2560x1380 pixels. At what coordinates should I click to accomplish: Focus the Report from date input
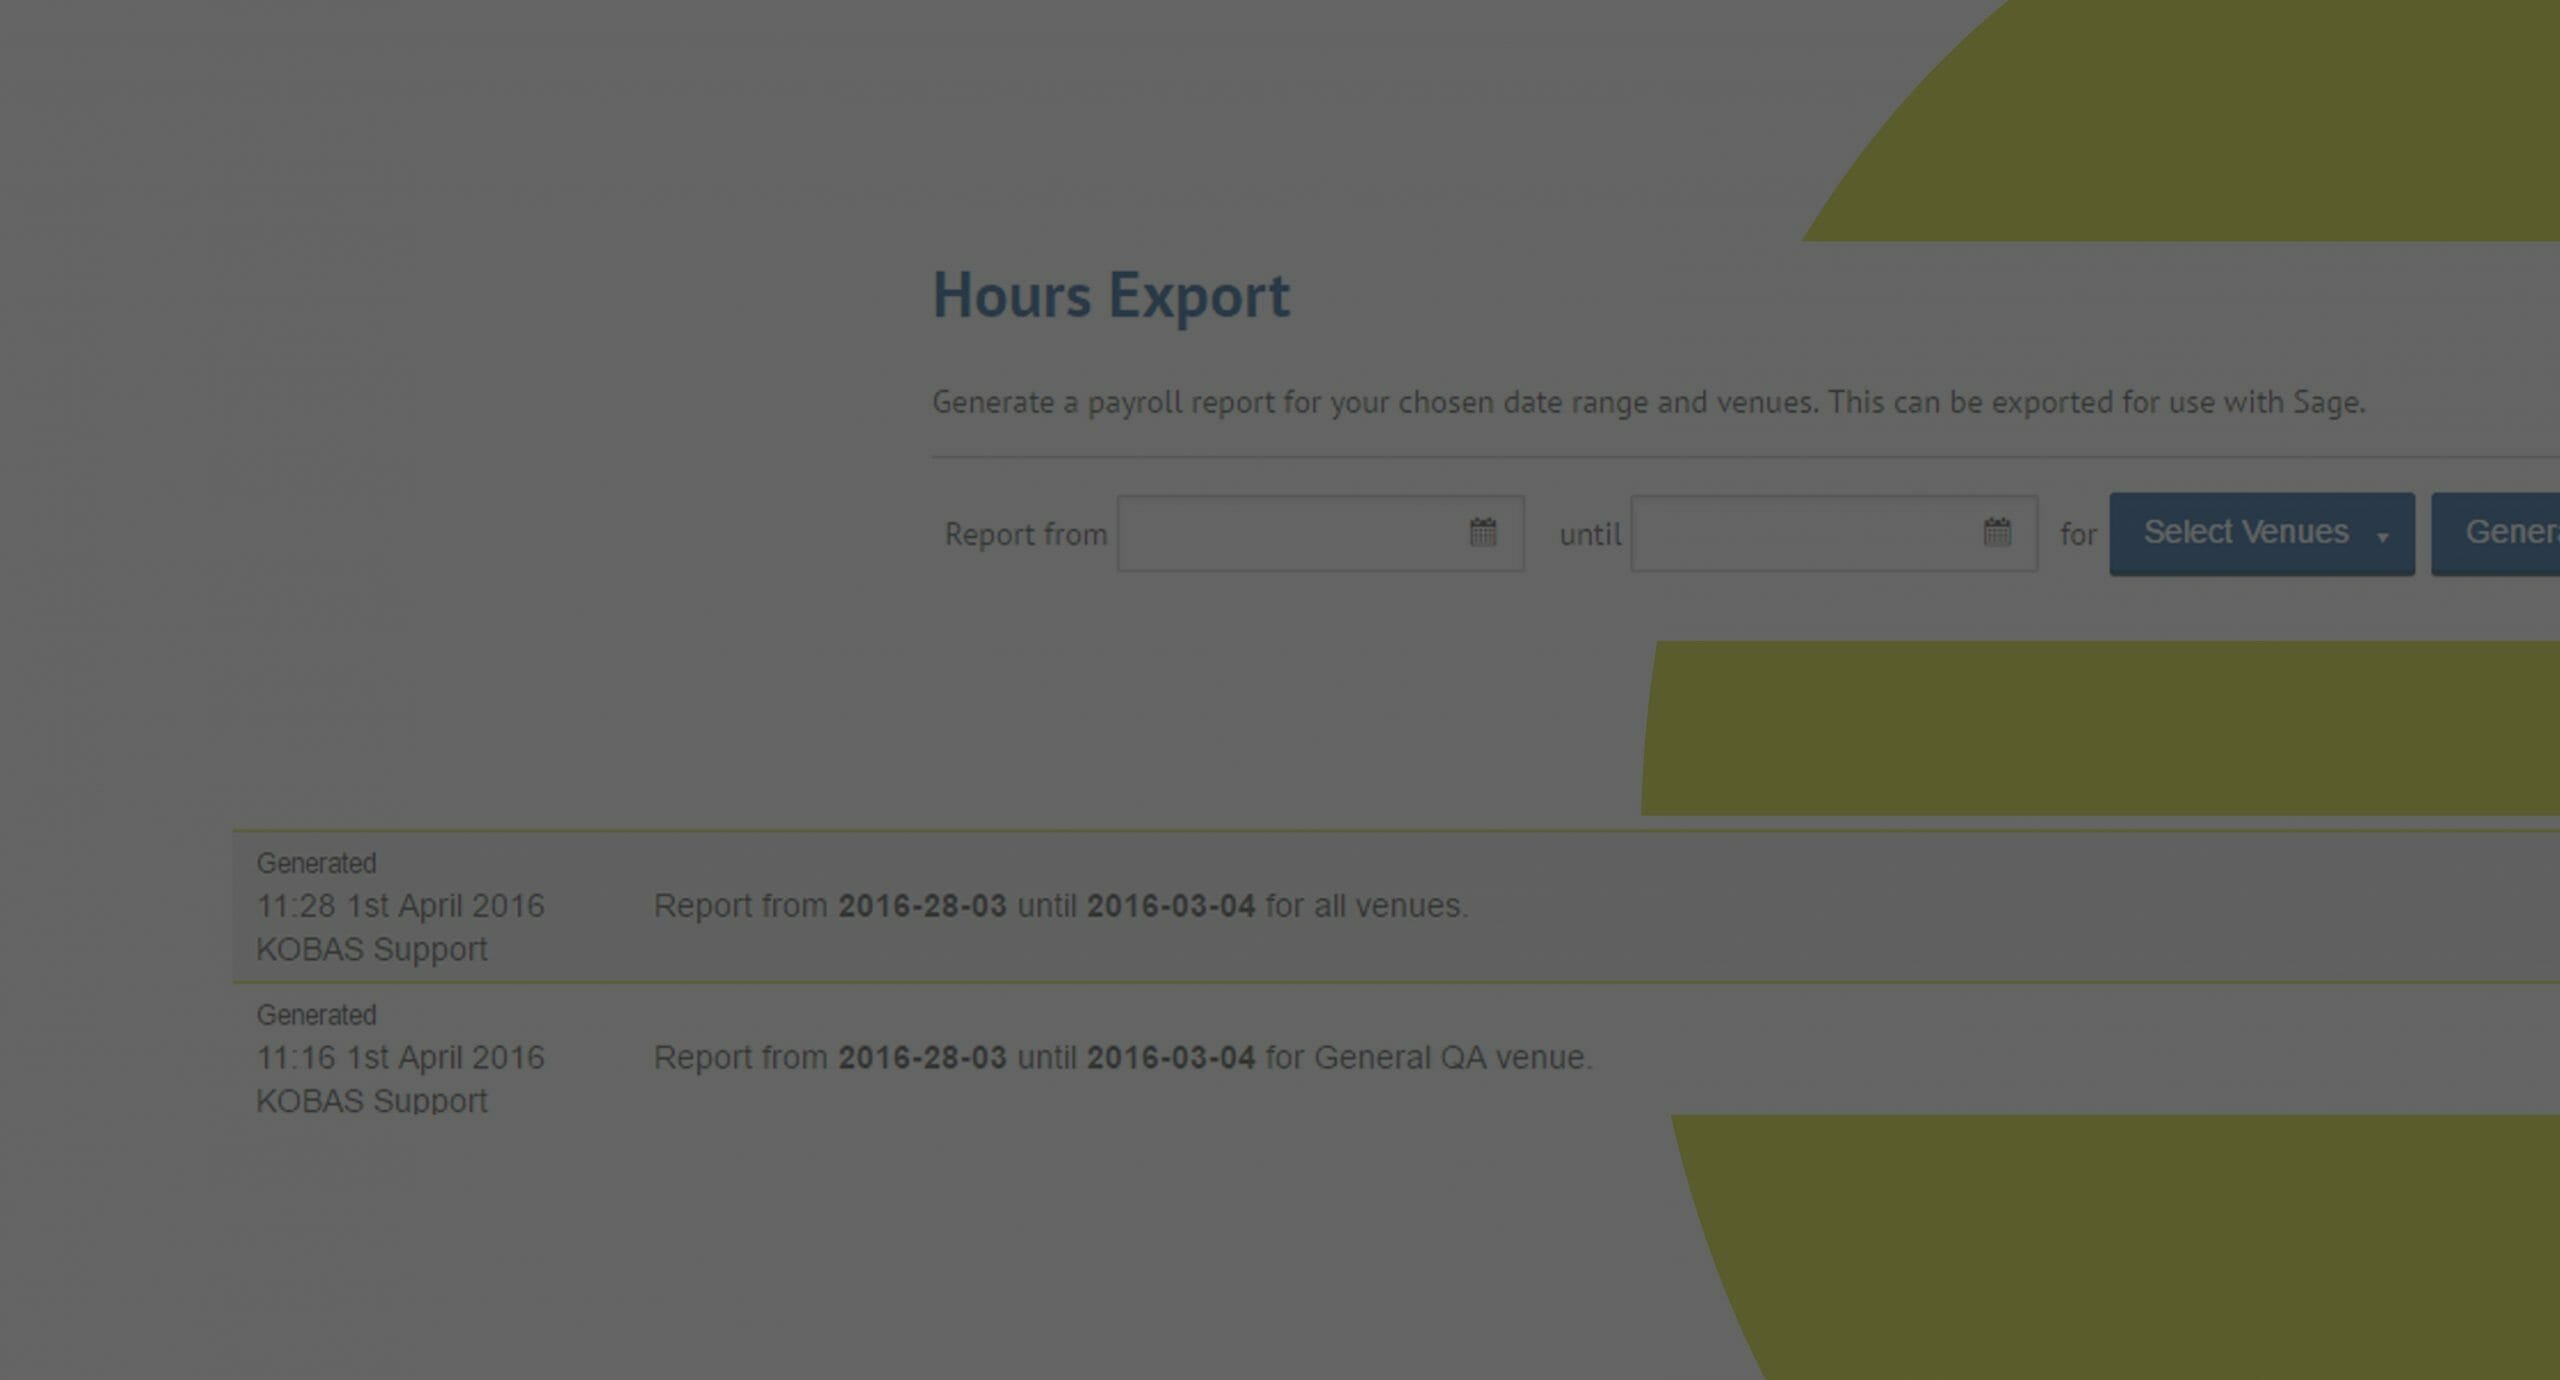(1290, 534)
